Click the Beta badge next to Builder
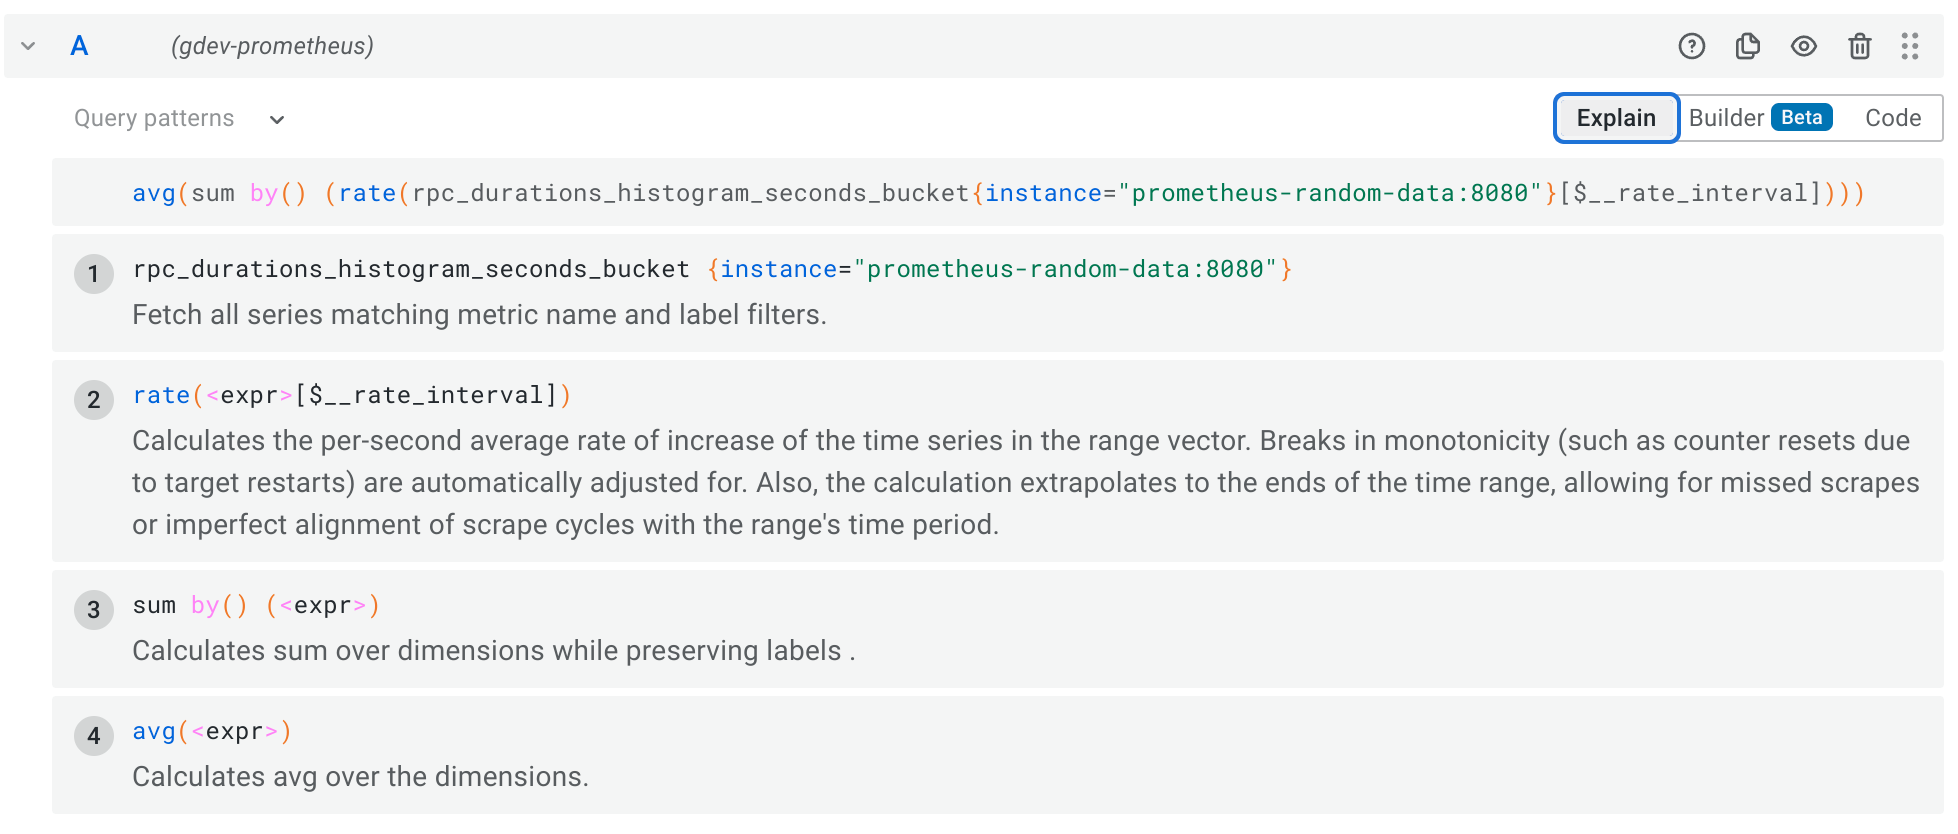The image size is (1958, 834). point(1801,118)
